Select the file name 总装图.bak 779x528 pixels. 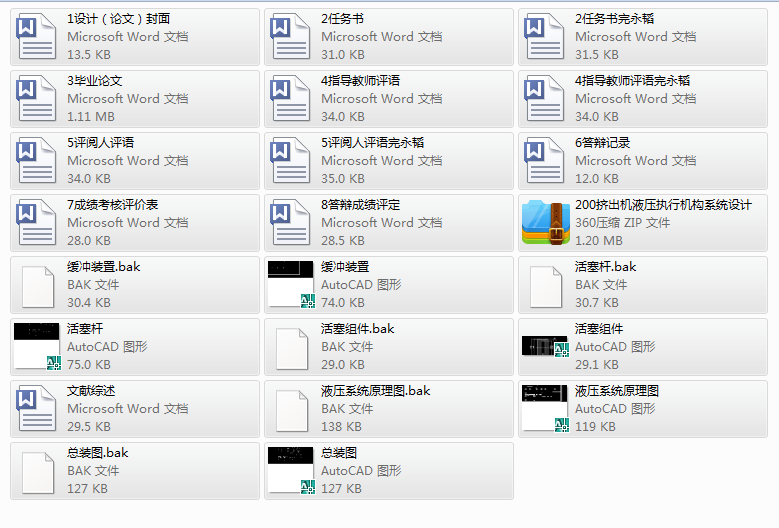98,453
